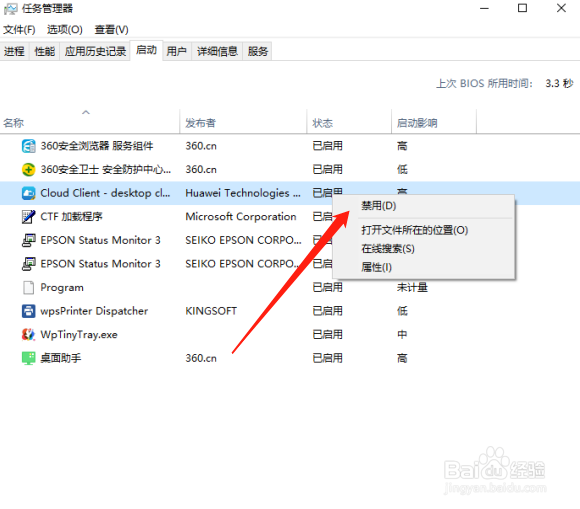Sort by the 名称 column header

point(90,122)
